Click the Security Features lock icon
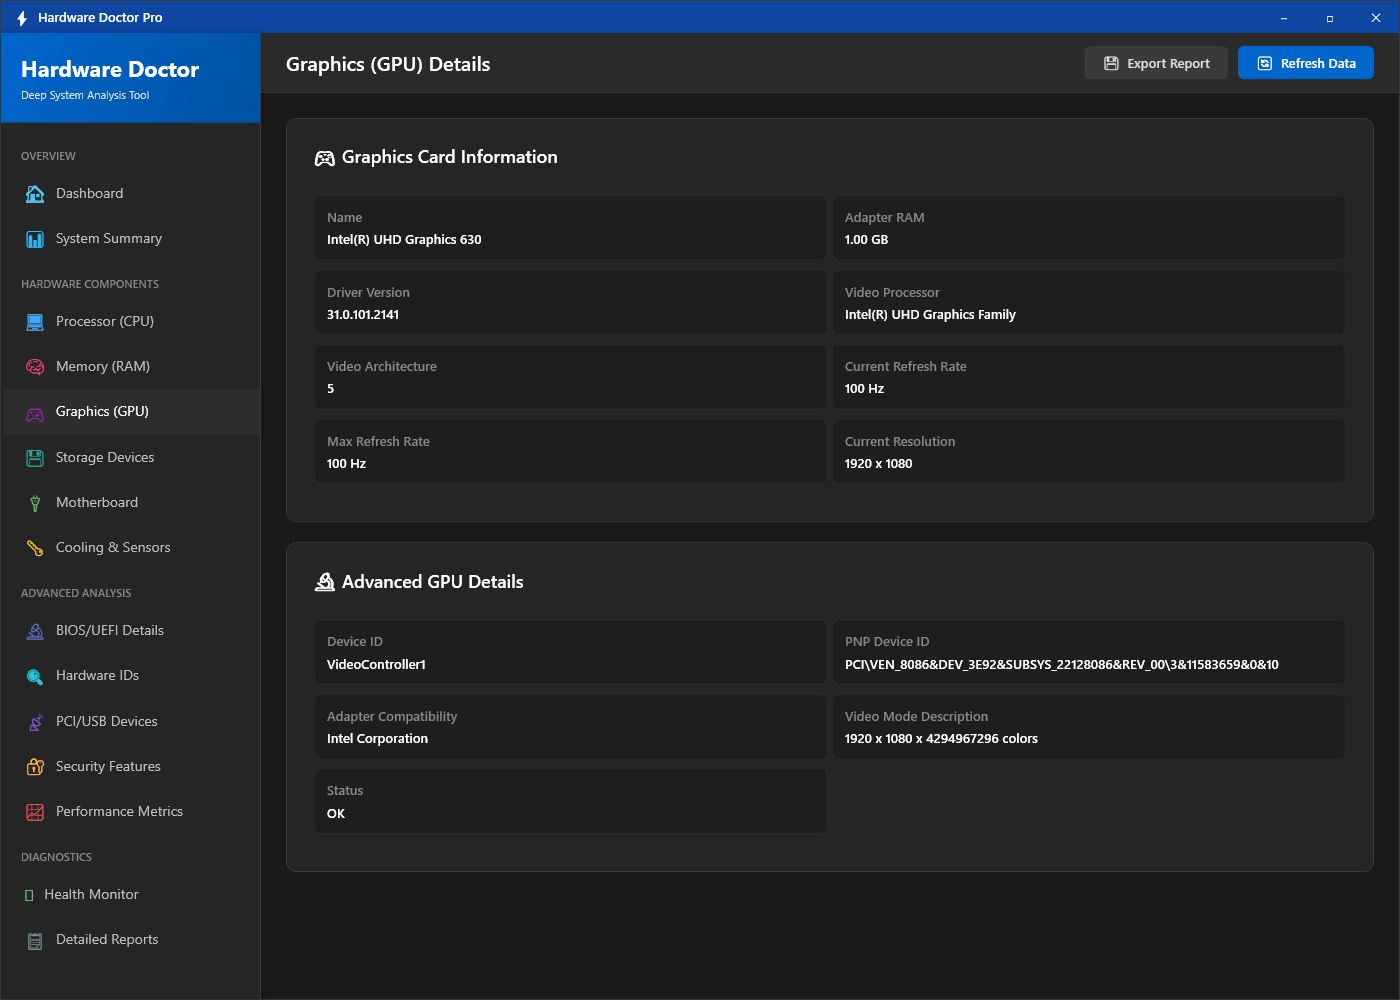 point(35,767)
